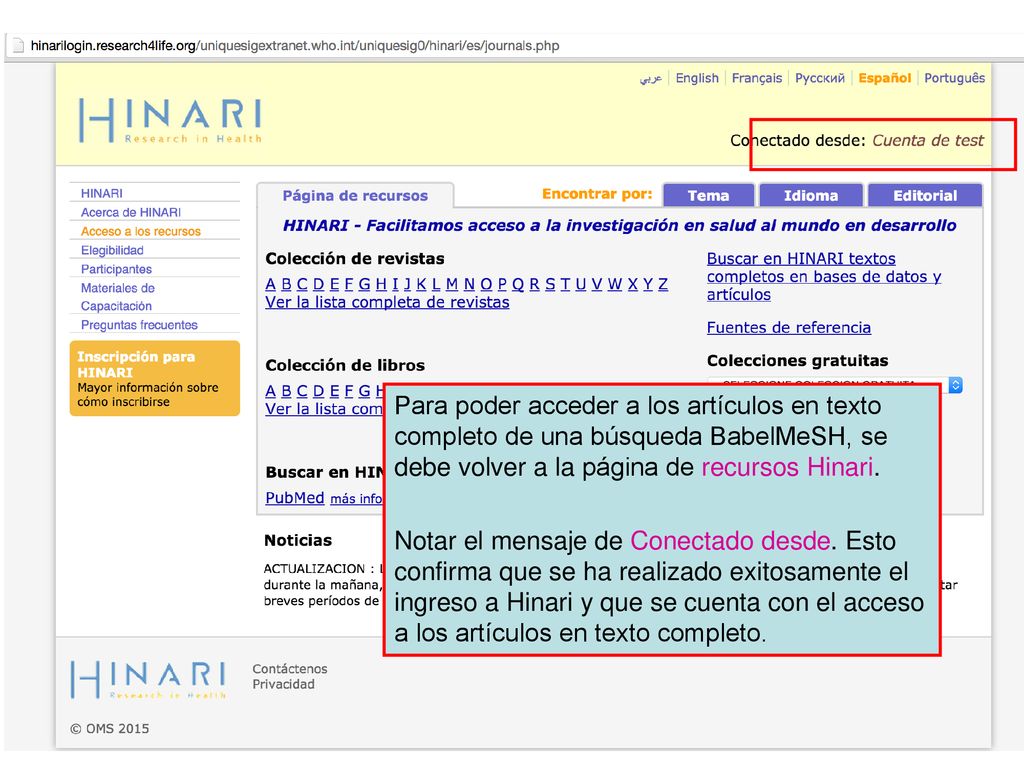Screen dimensions: 1024x768
Task: Open the Editorial tab
Action: click(x=925, y=195)
